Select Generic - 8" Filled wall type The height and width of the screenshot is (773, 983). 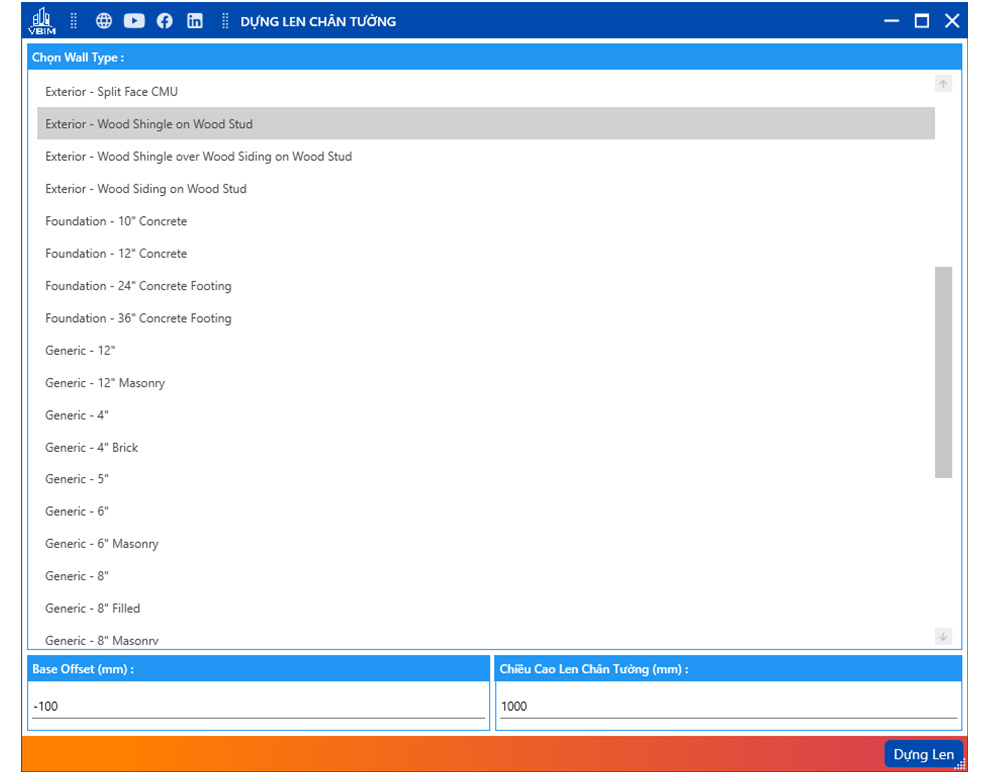pyautogui.click(x=93, y=608)
